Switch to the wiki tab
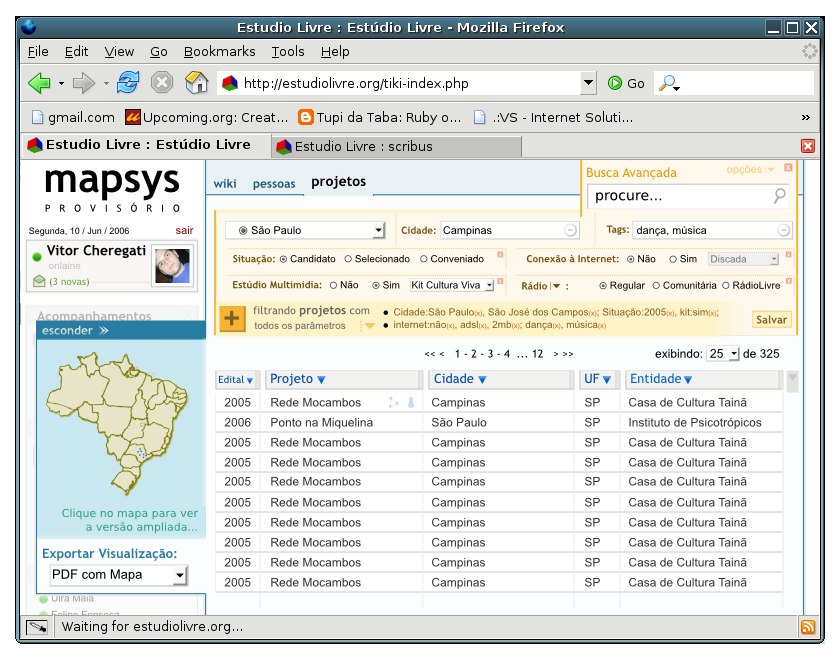This screenshot has width=840, height=660. (x=224, y=184)
